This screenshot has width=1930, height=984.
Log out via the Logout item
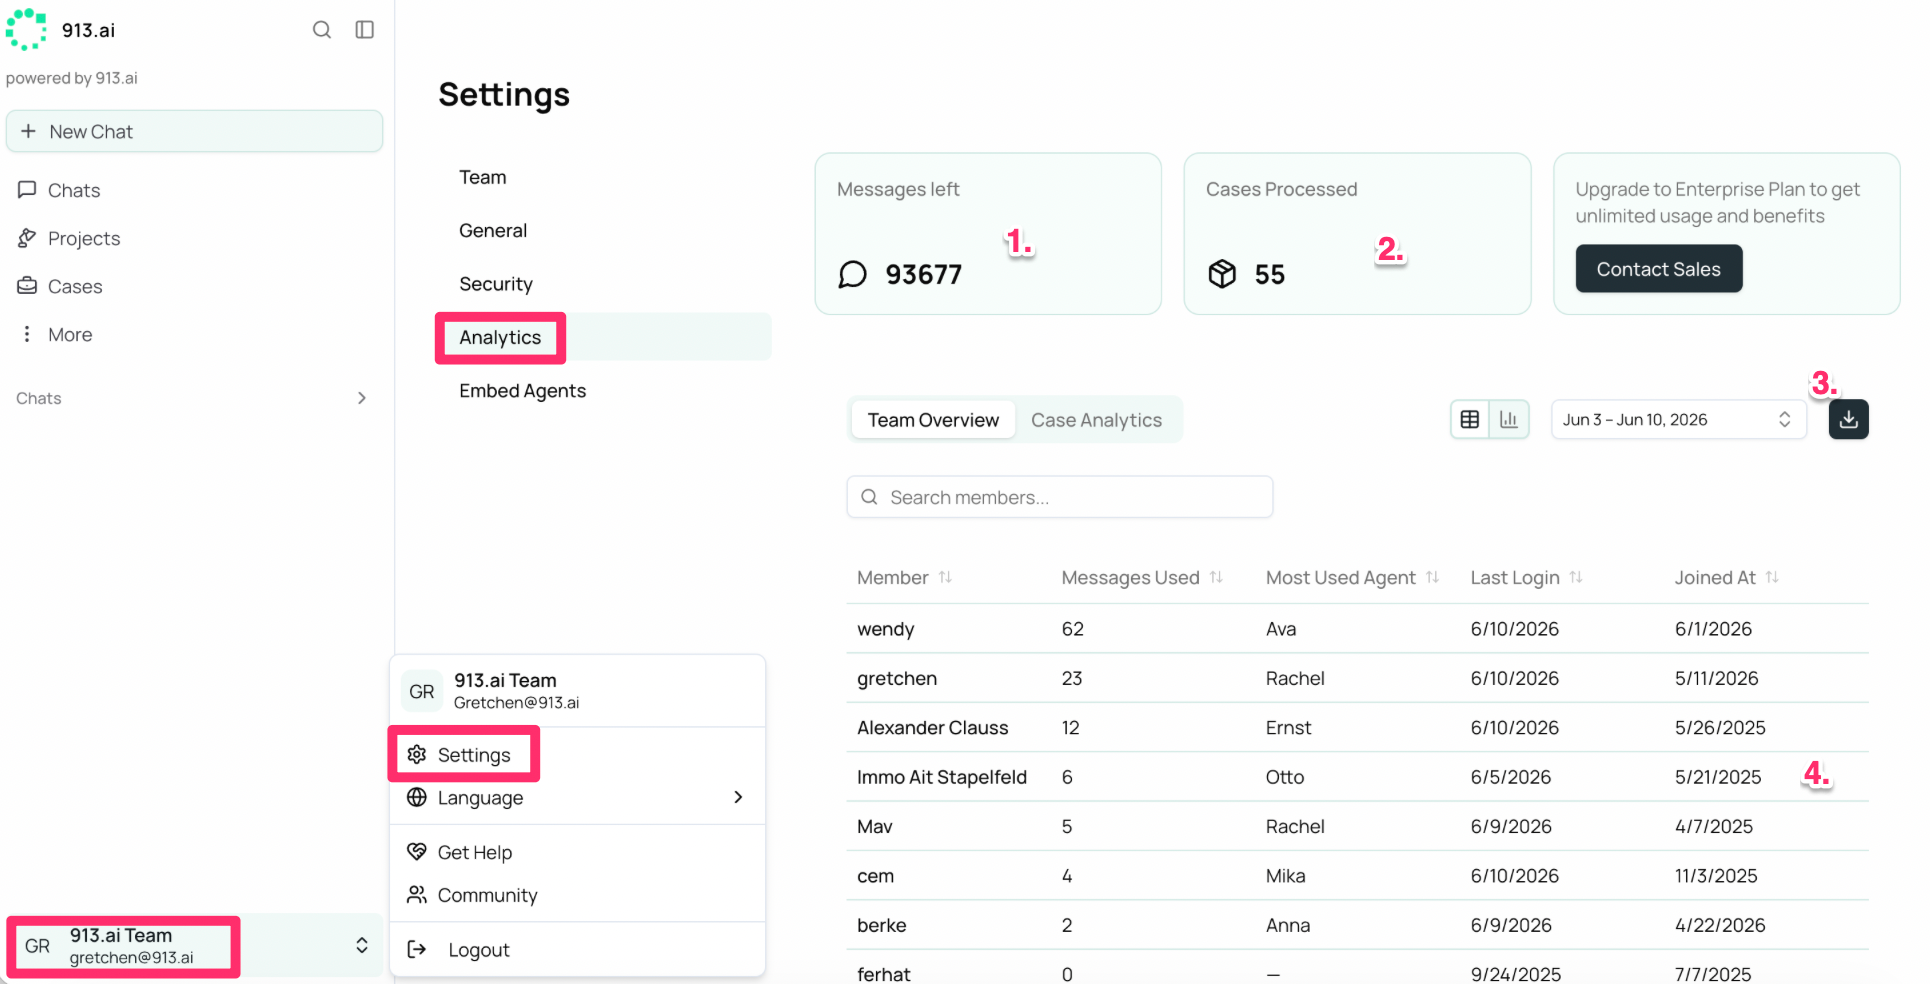click(x=577, y=950)
